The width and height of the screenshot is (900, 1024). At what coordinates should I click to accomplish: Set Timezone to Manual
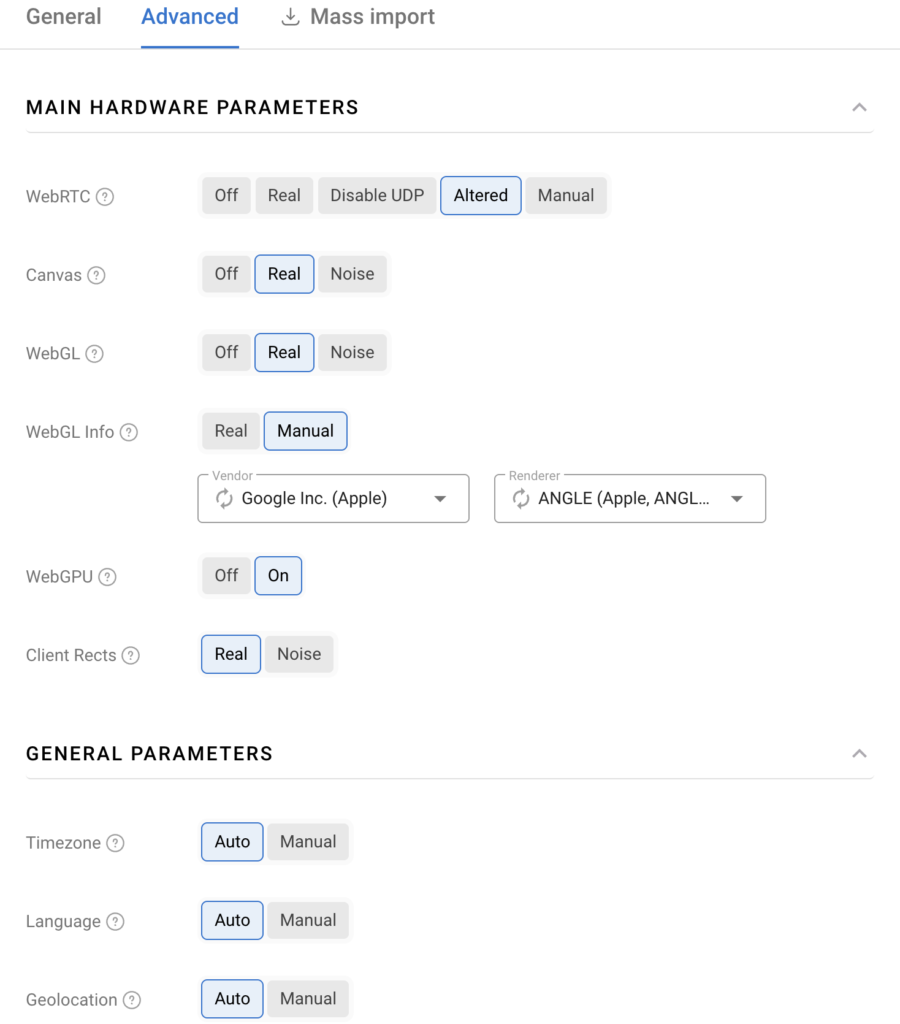click(x=308, y=842)
